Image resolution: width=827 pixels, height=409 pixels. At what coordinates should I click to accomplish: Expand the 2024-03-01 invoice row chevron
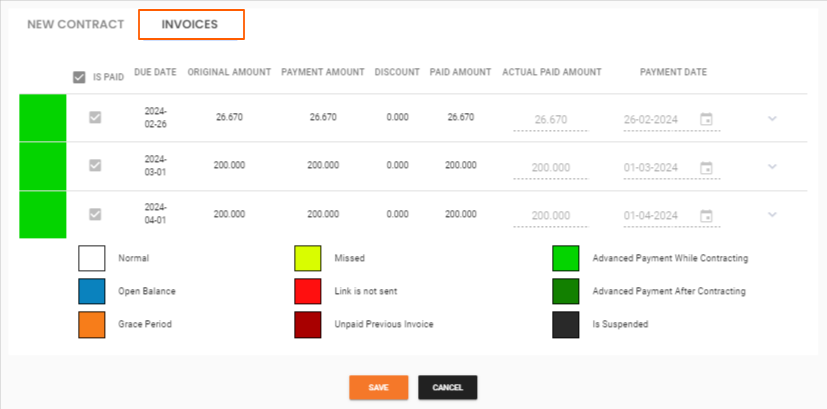pos(772,167)
